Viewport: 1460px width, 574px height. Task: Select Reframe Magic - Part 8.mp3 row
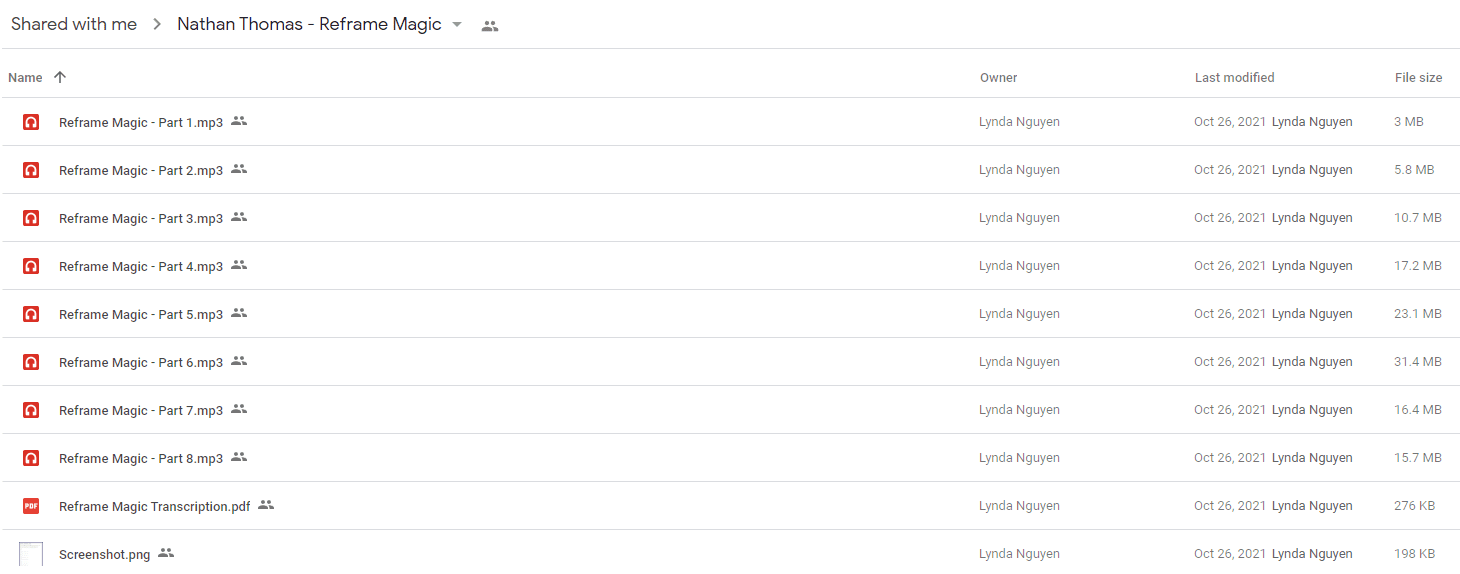coord(730,458)
